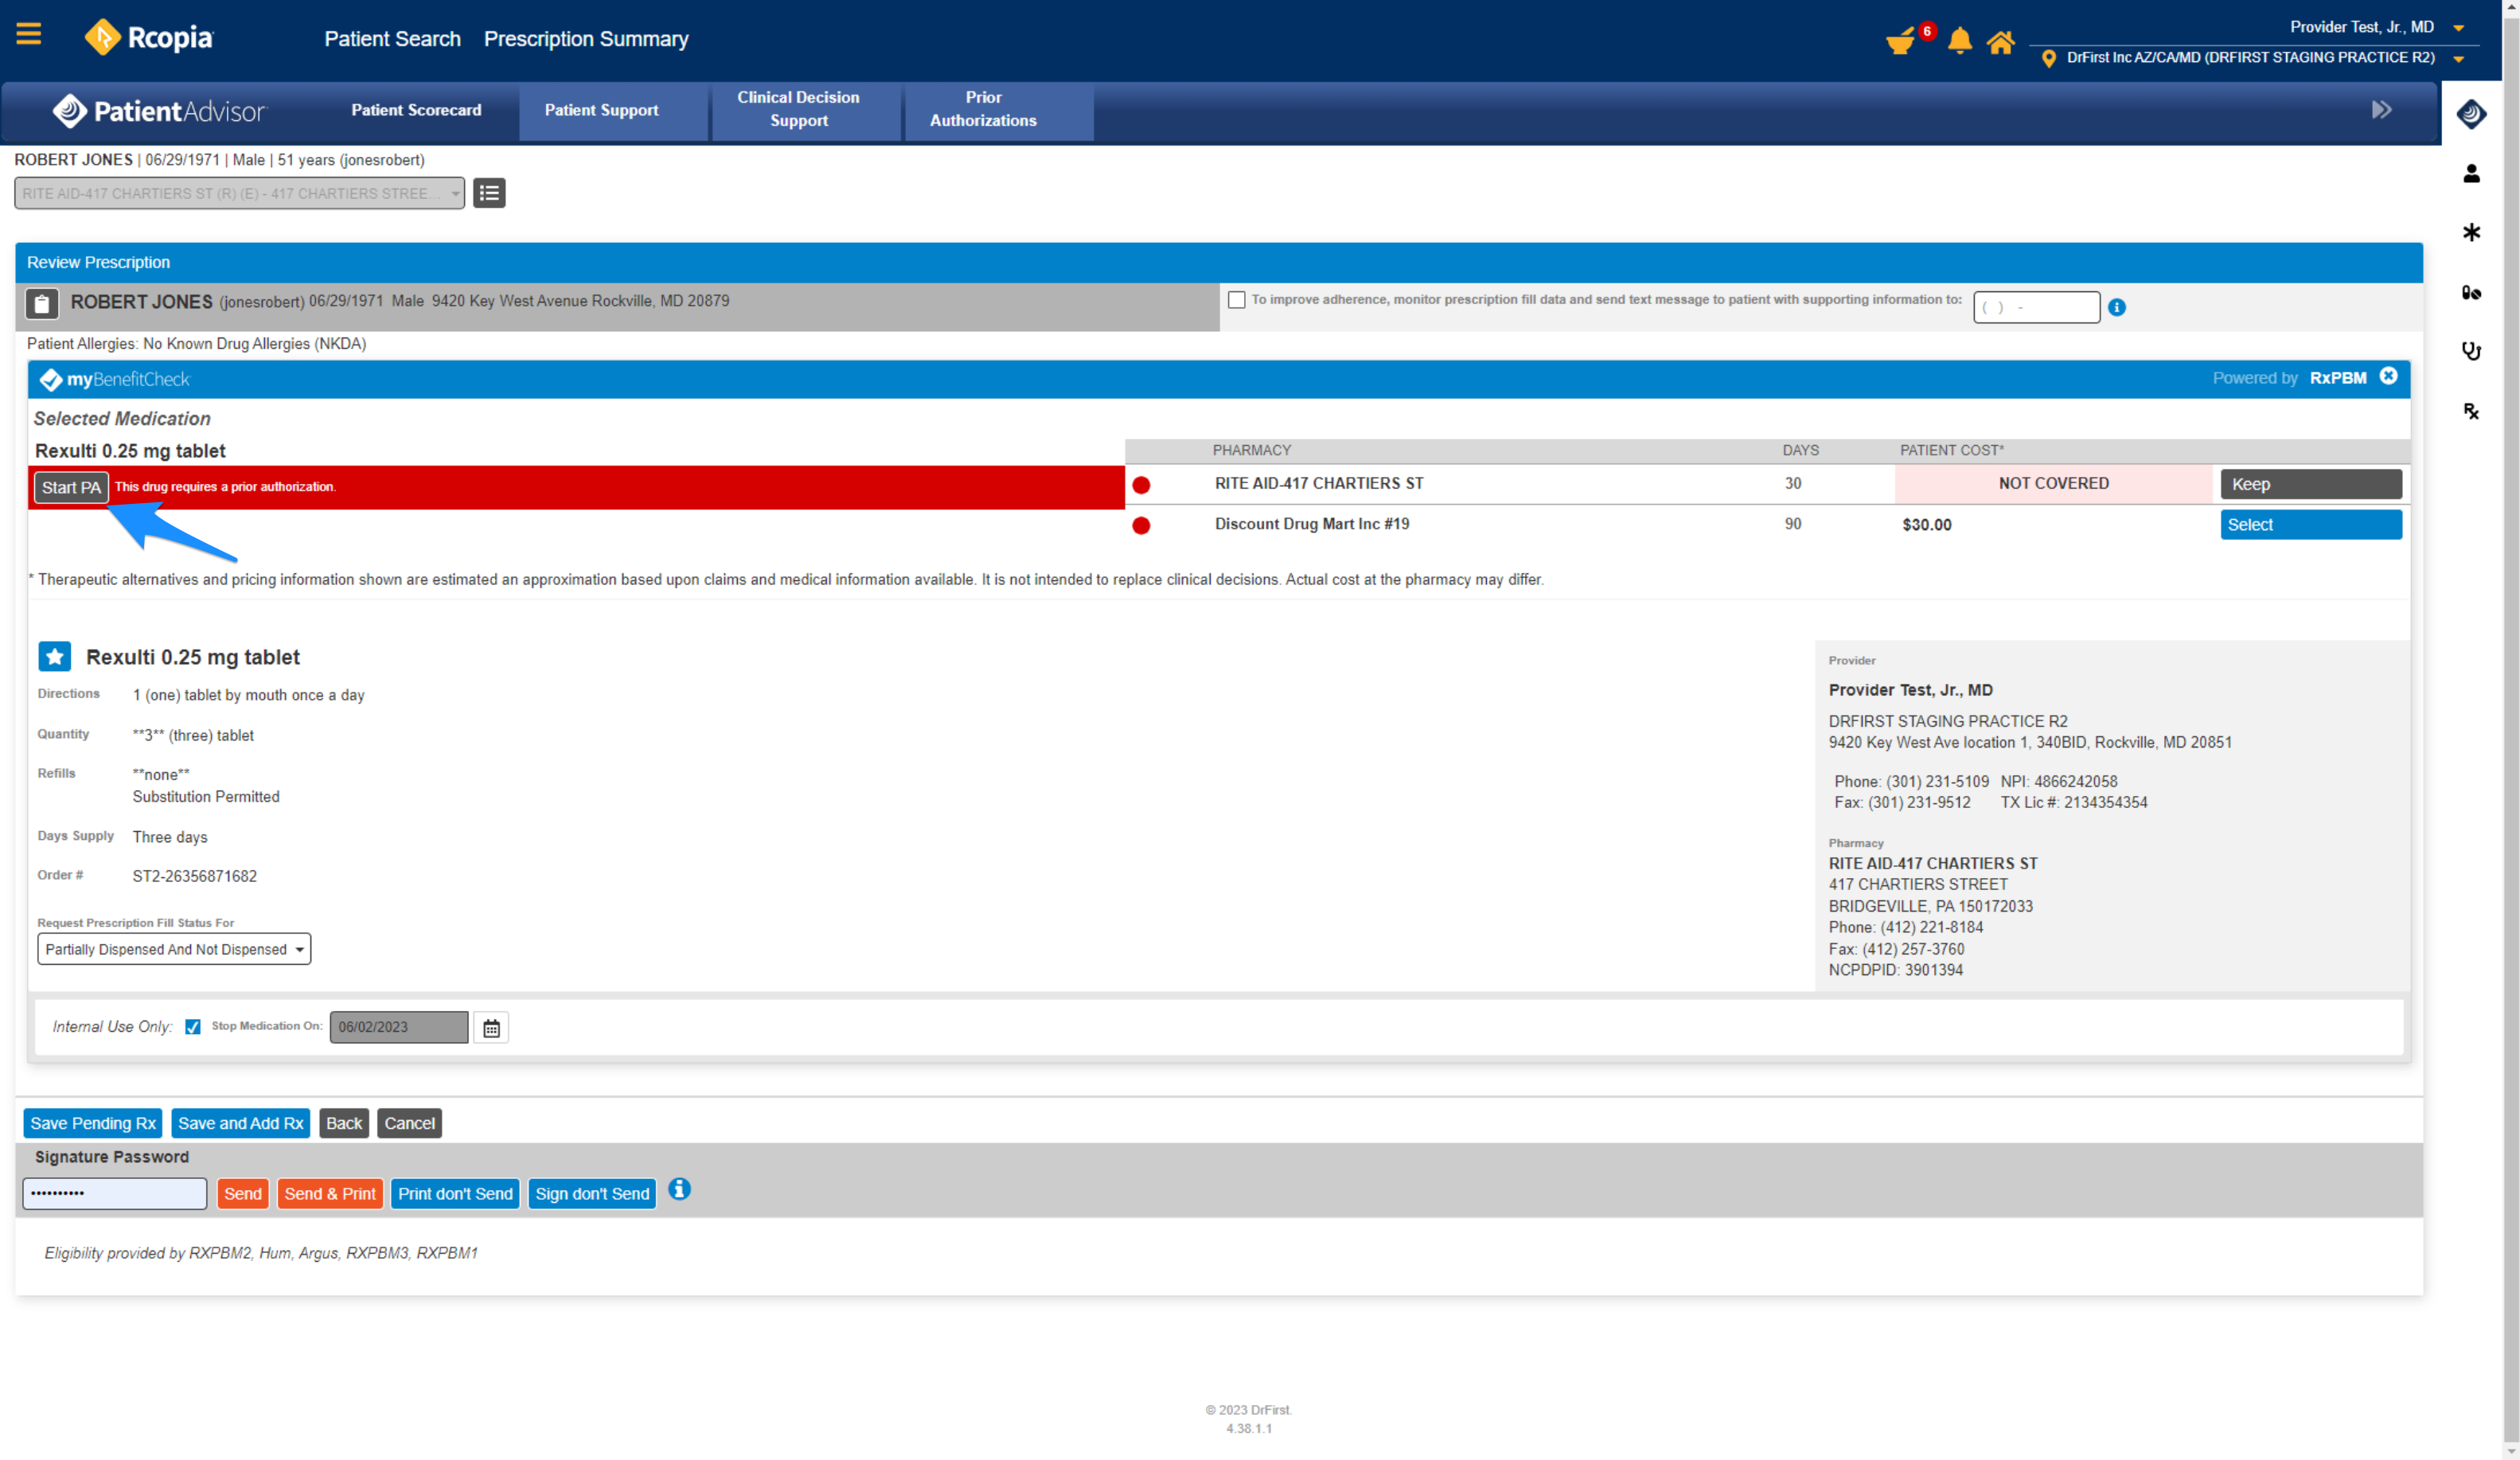Click the Rcopia logo
This screenshot has height=1460, width=2520.
[x=148, y=37]
